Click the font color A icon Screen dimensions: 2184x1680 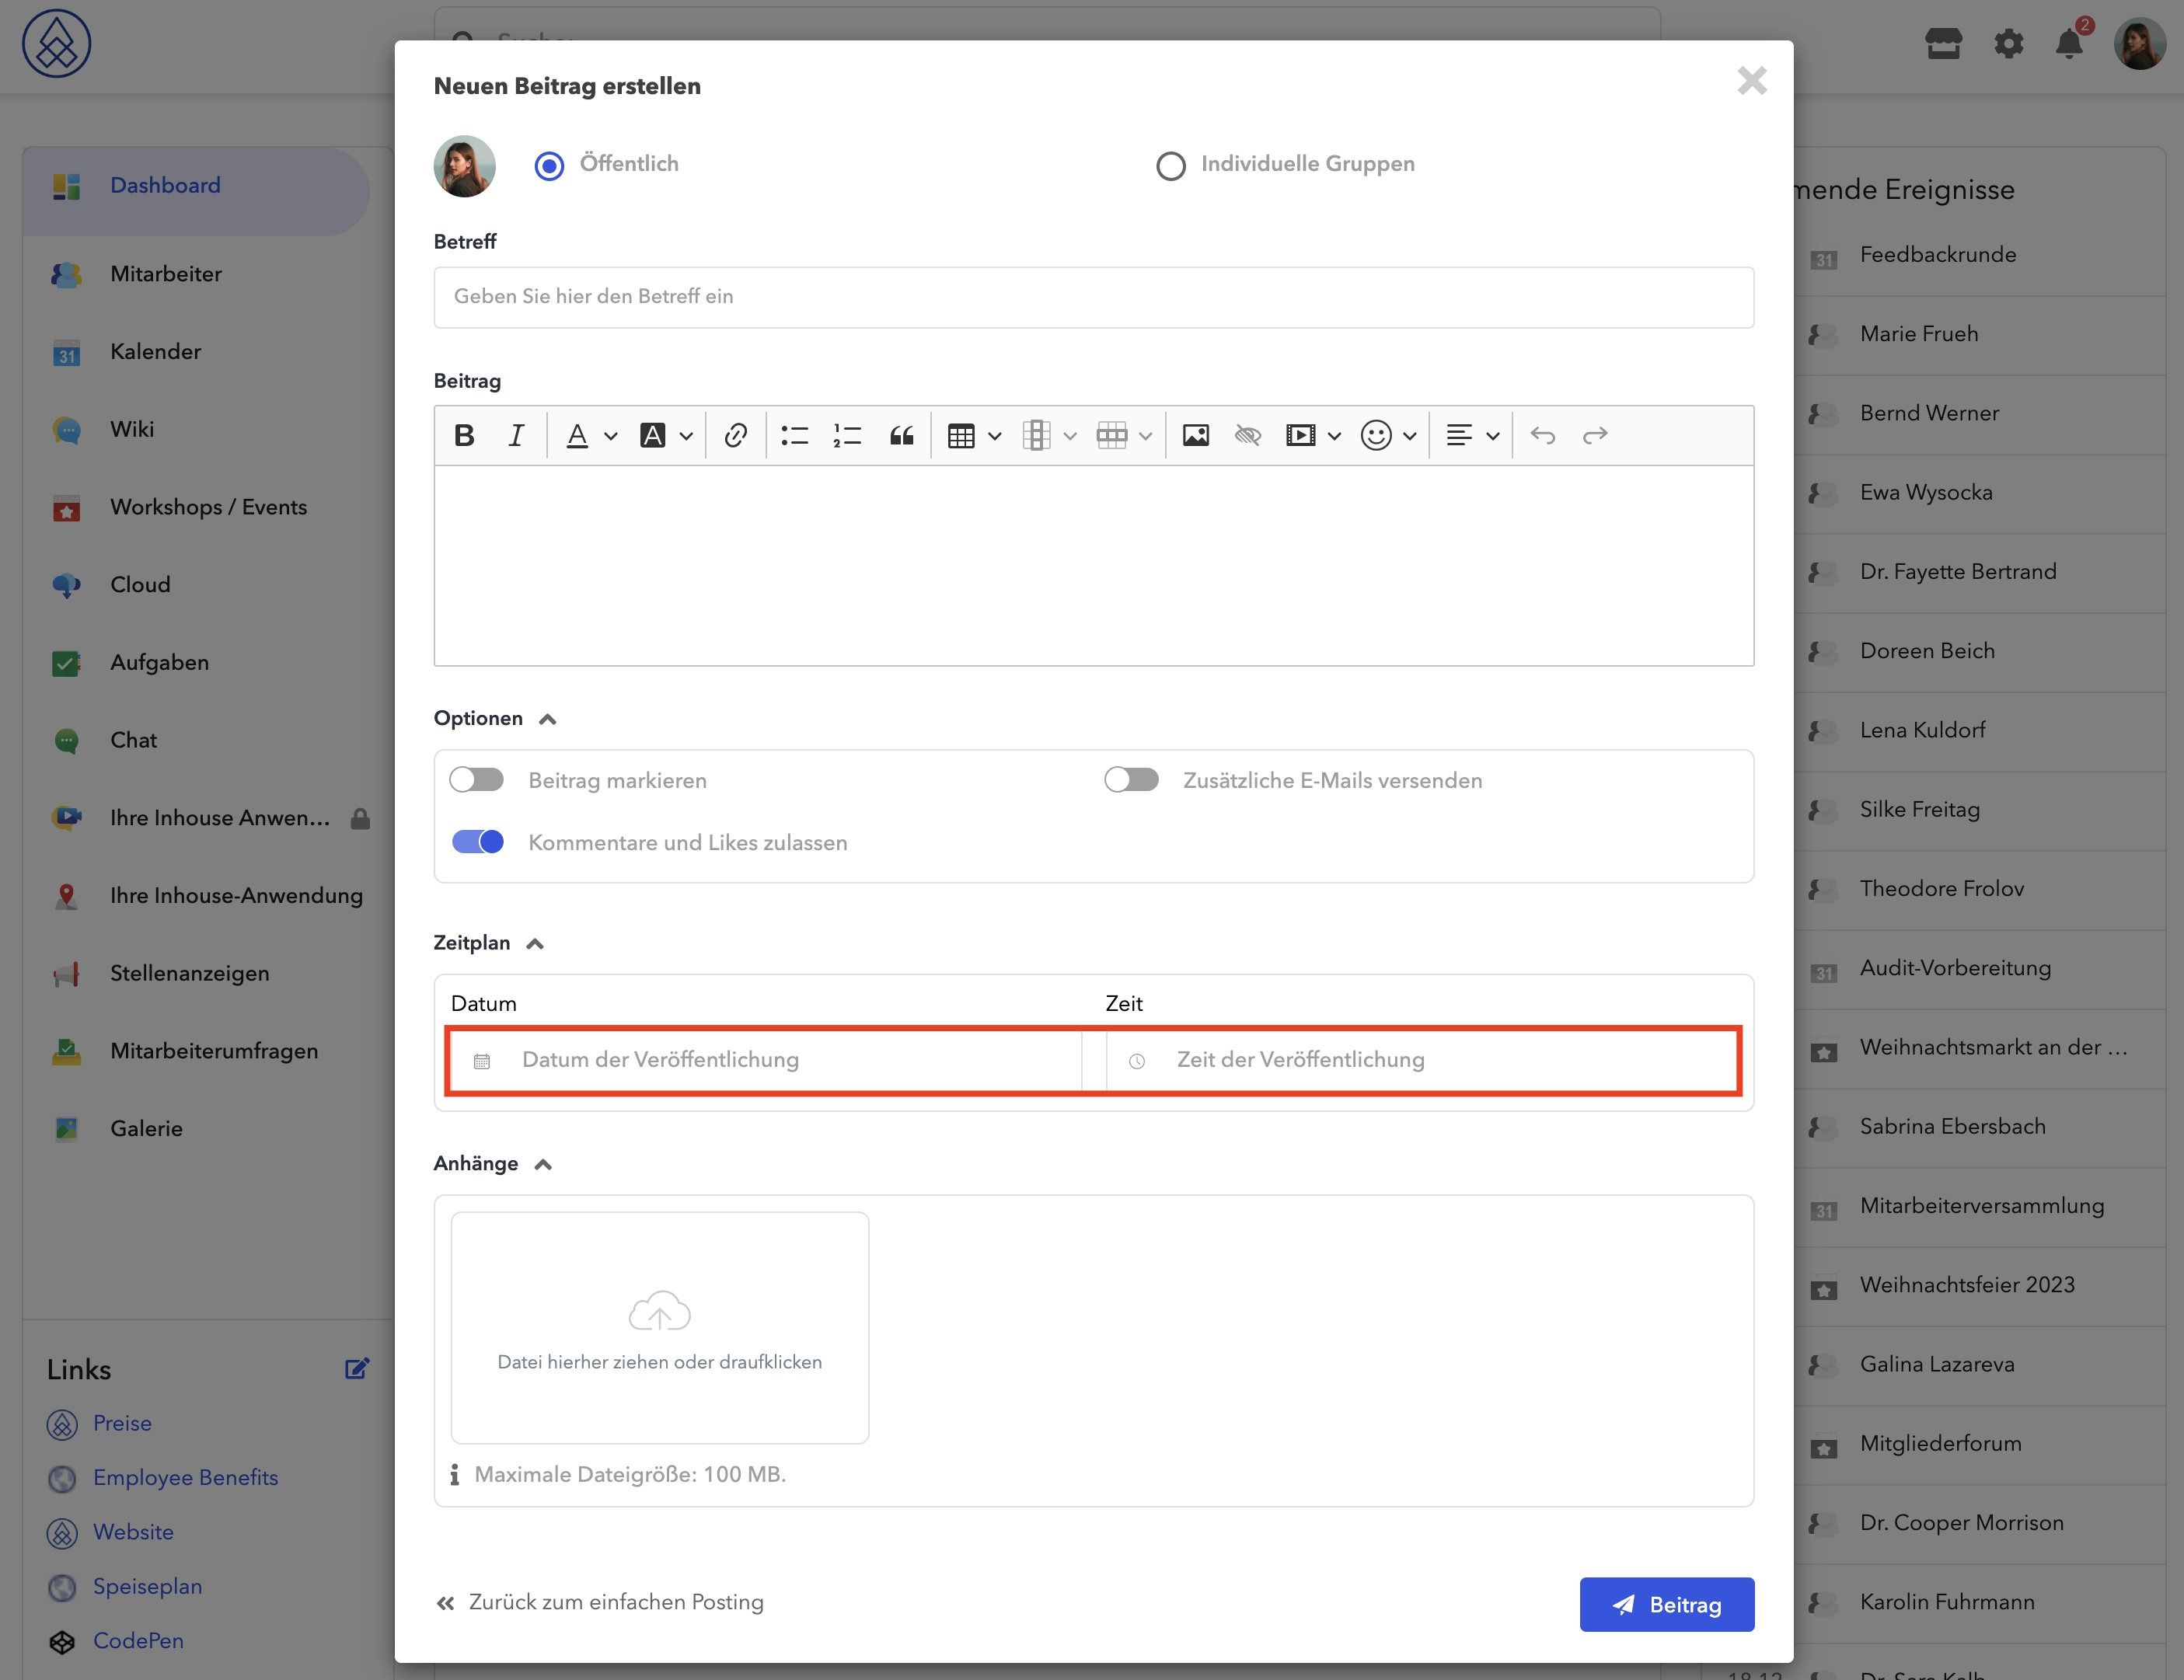point(577,435)
